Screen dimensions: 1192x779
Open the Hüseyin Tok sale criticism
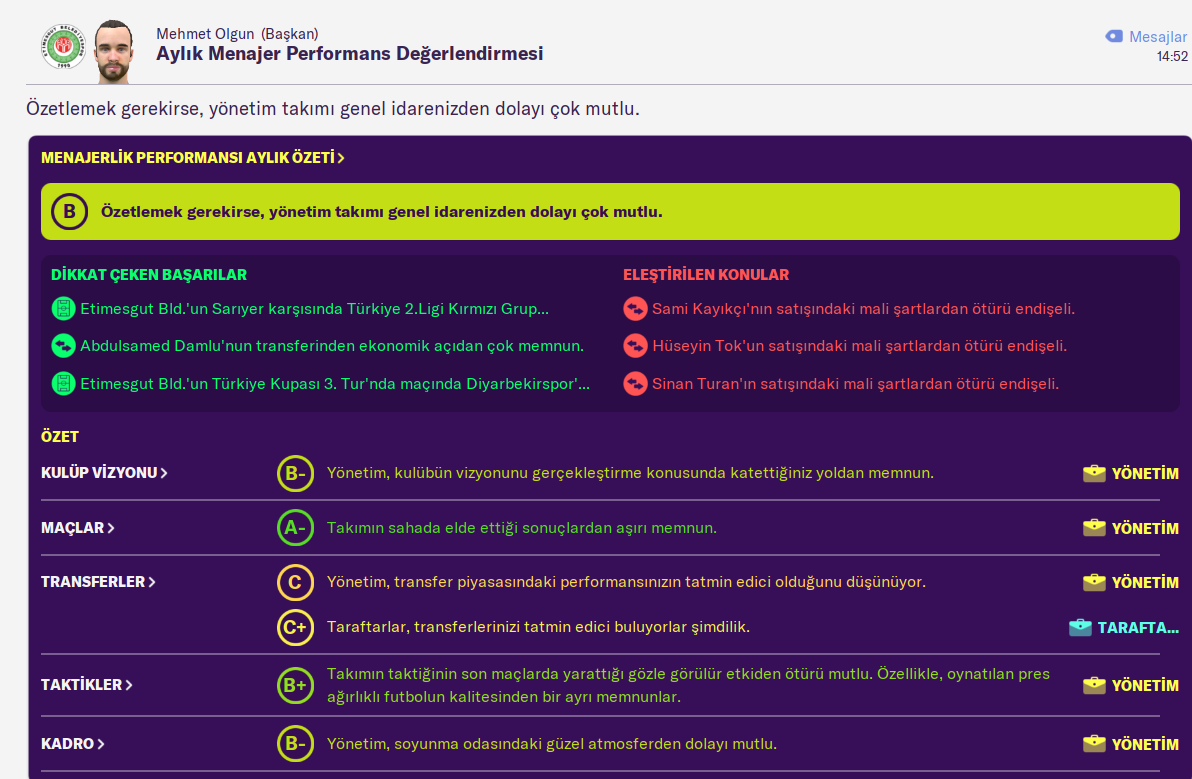(858, 346)
